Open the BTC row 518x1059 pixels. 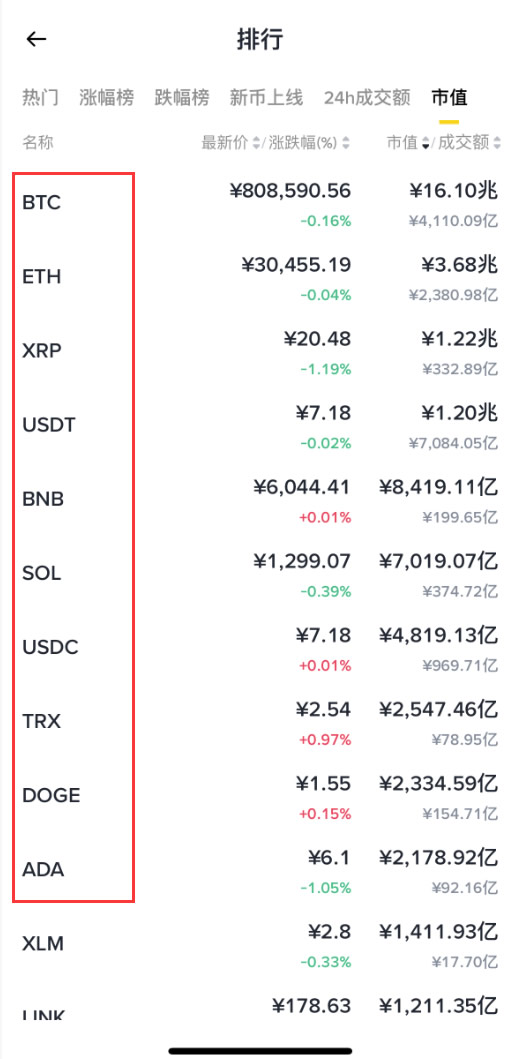pyautogui.click(x=259, y=203)
